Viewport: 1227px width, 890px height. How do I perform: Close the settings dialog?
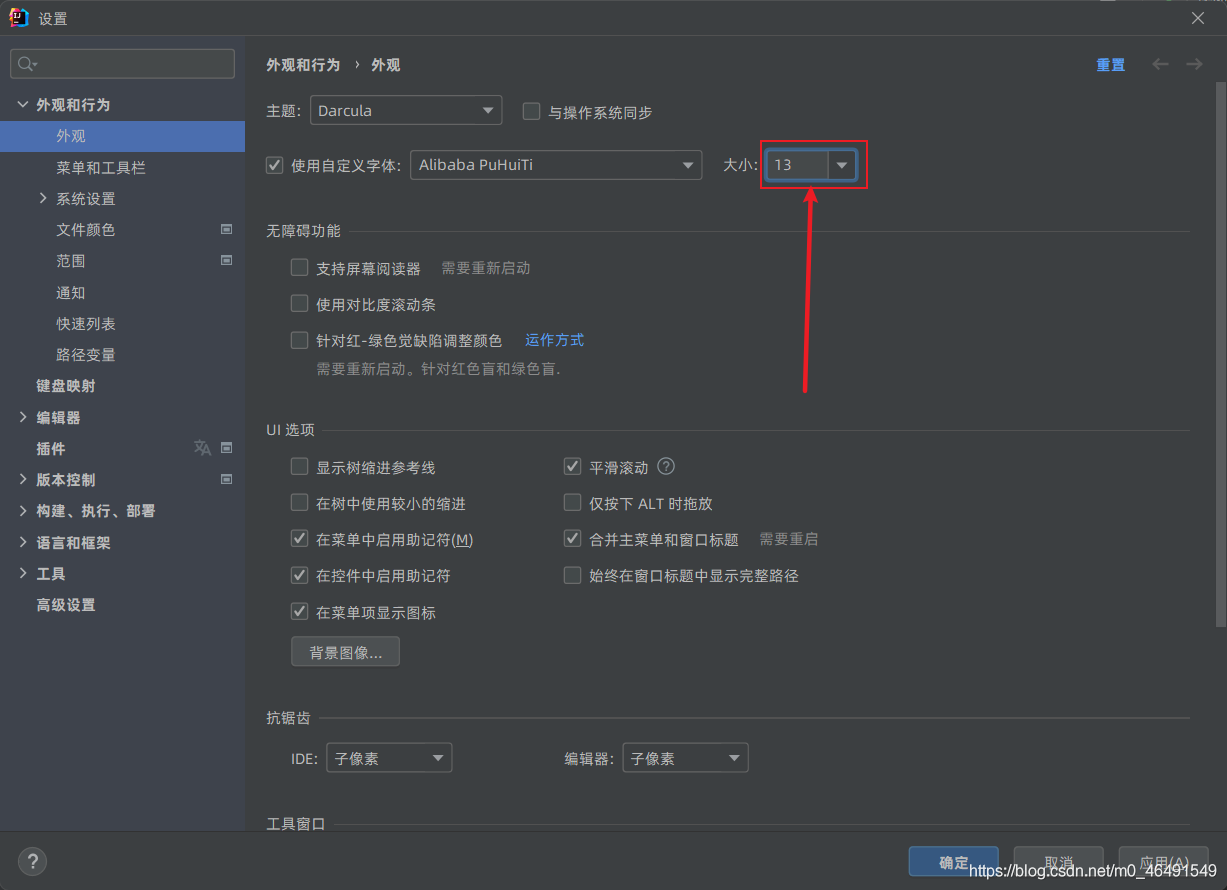[1198, 18]
